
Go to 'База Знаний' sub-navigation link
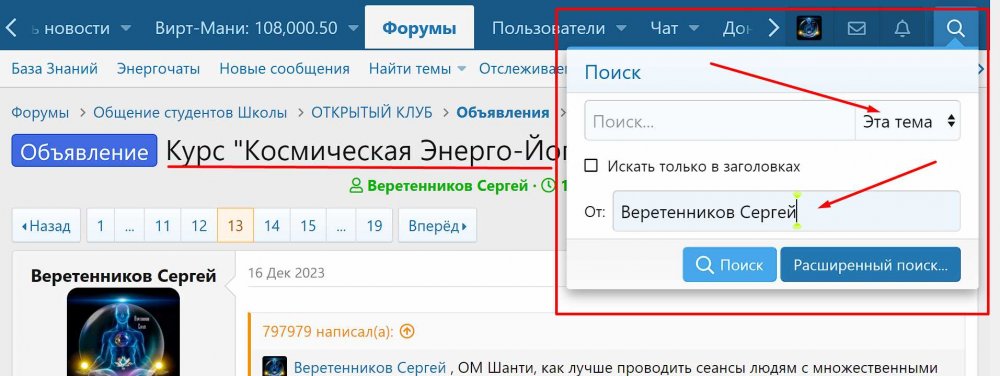coord(55,69)
